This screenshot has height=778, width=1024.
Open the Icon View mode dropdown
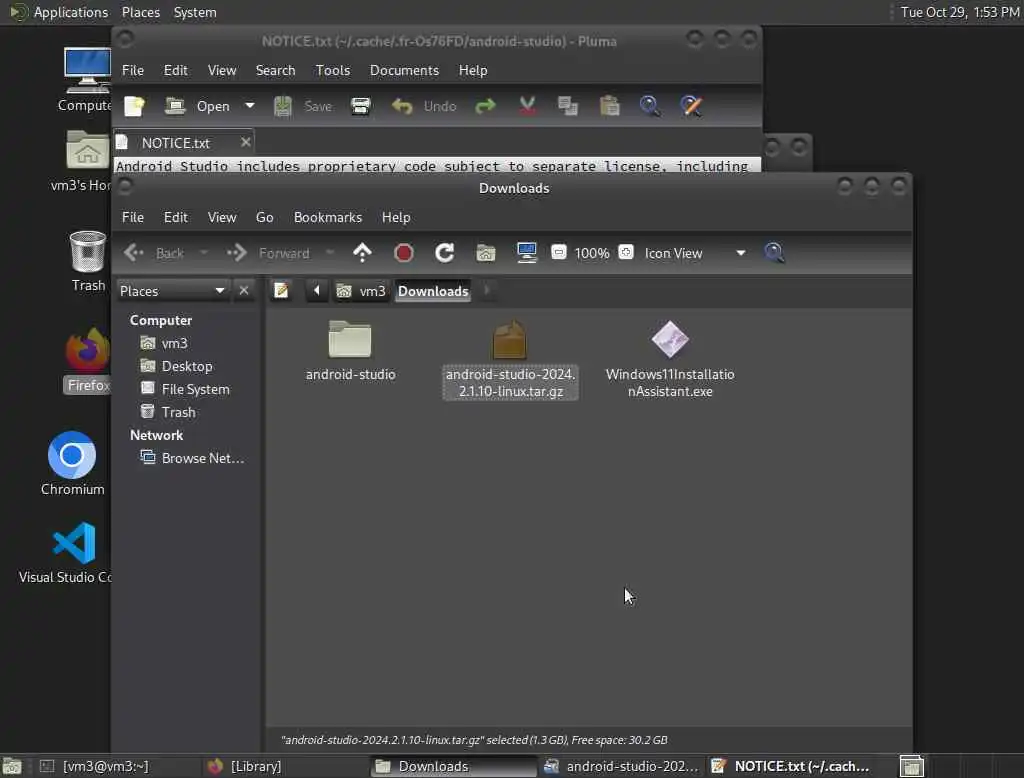[x=695, y=253]
